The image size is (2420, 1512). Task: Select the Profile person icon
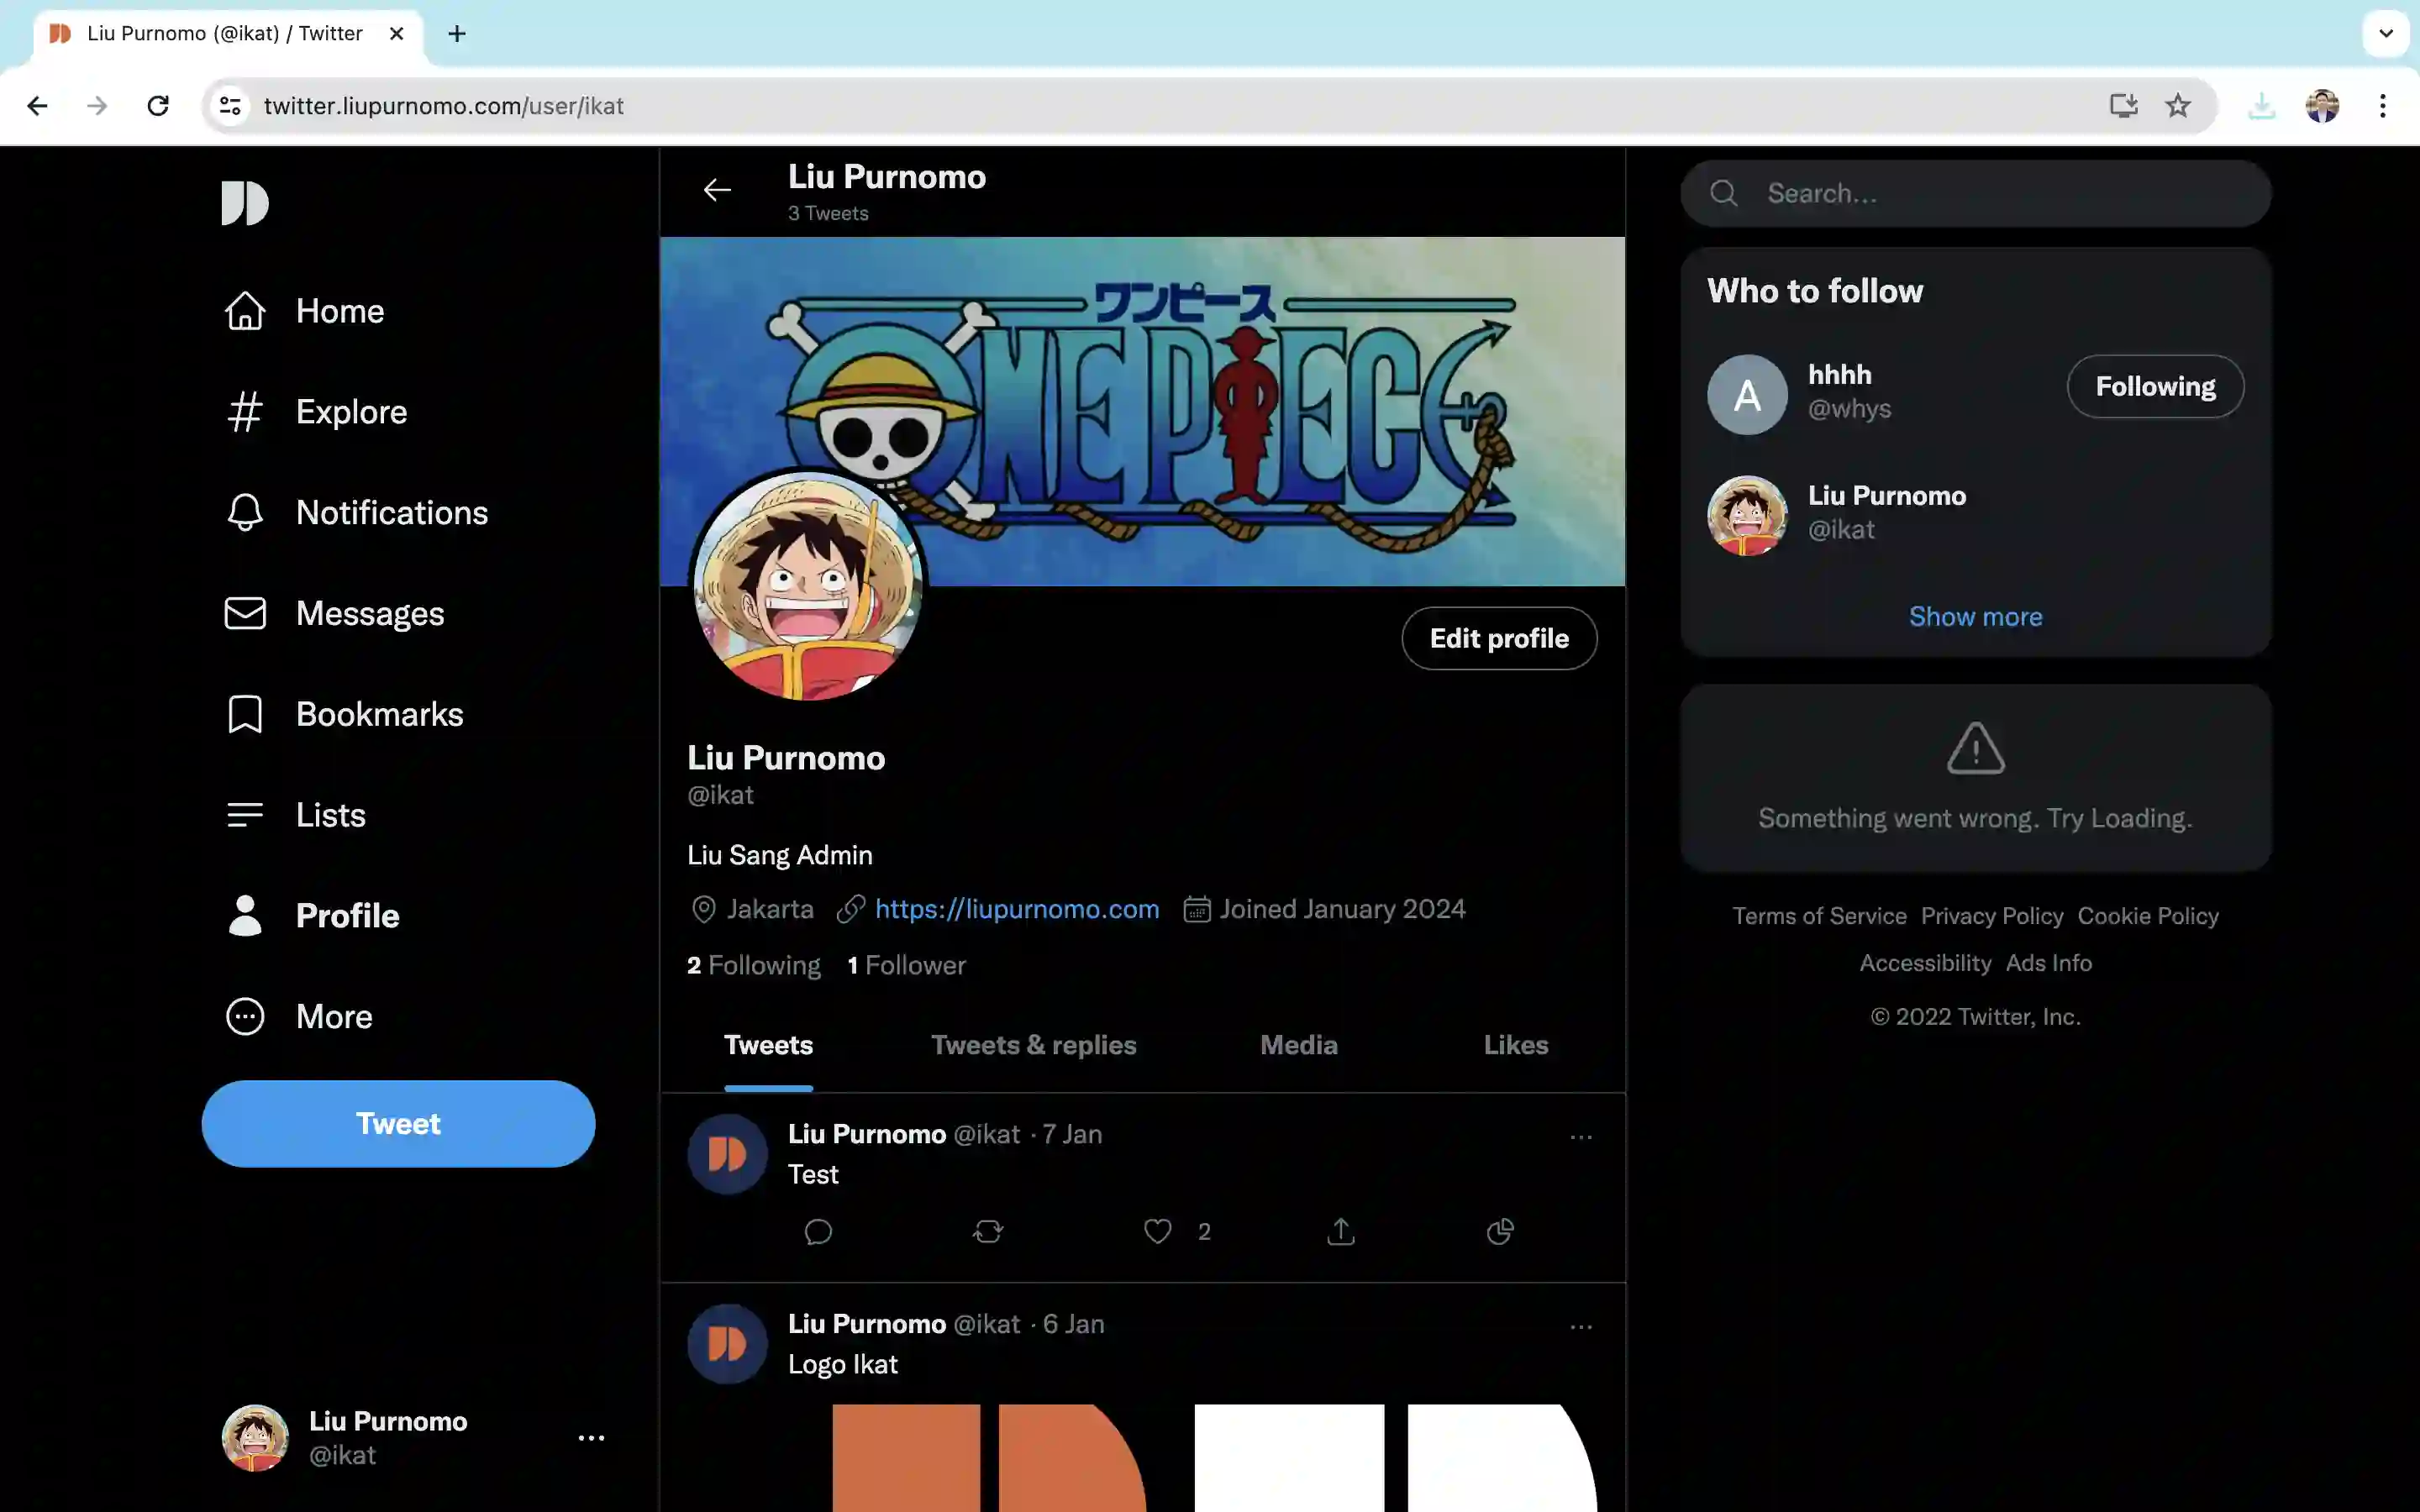245,915
